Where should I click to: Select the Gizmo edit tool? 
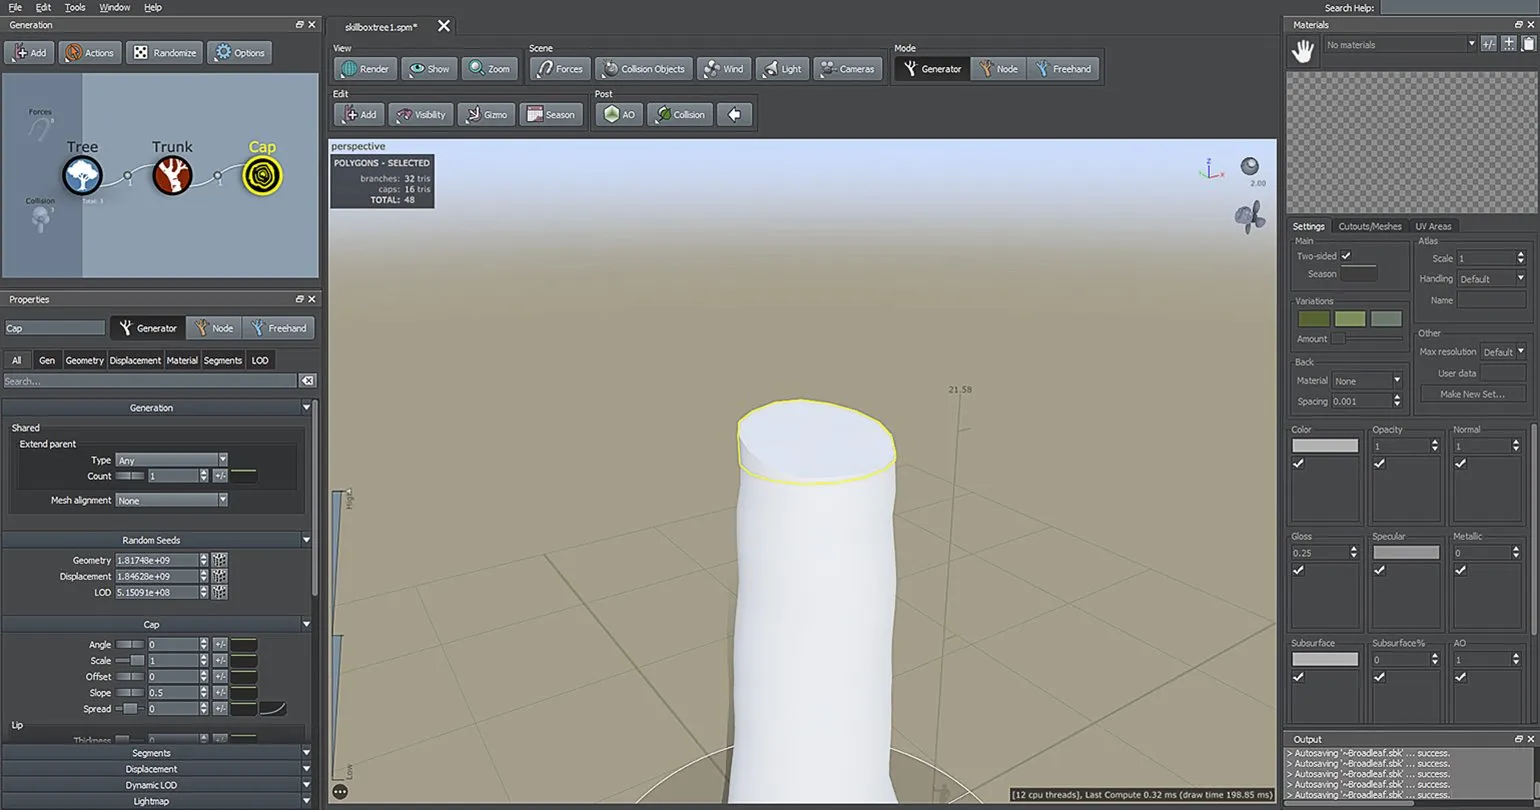tap(484, 115)
